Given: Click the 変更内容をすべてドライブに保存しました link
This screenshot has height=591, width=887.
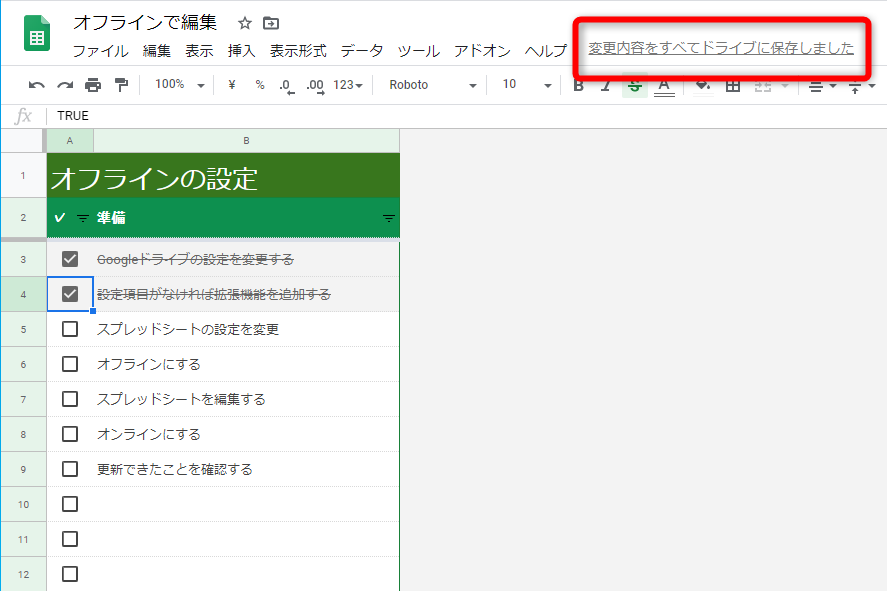Looking at the screenshot, I should (x=721, y=47).
